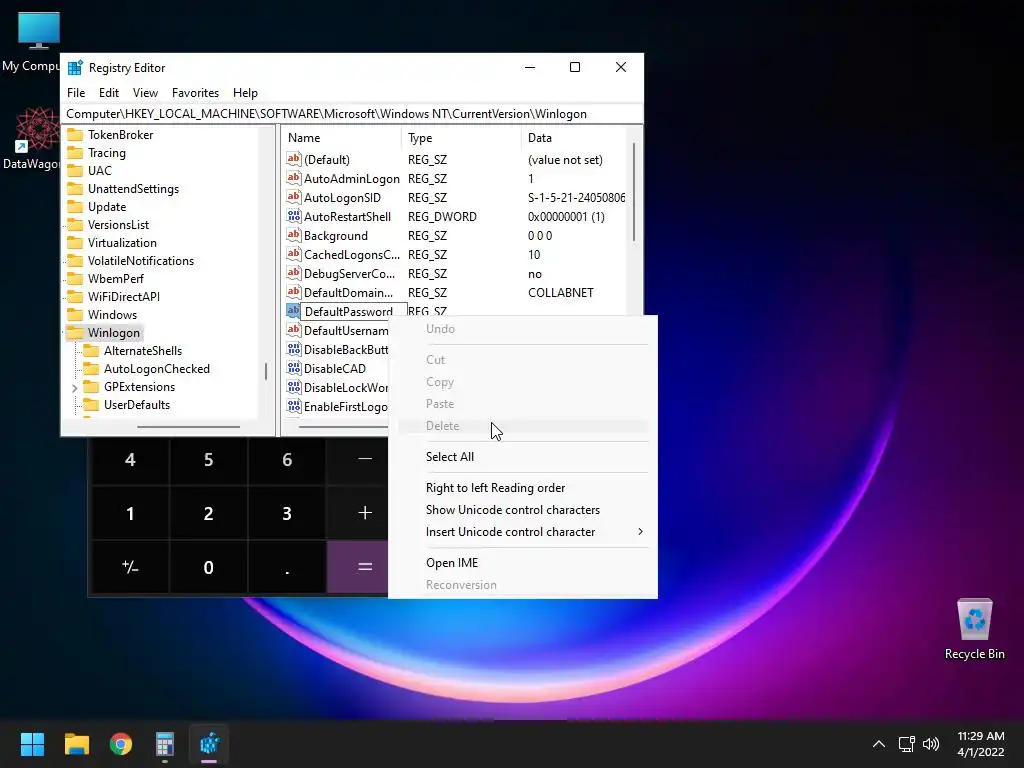Click the DefaultPassword name edit box

pos(353,312)
